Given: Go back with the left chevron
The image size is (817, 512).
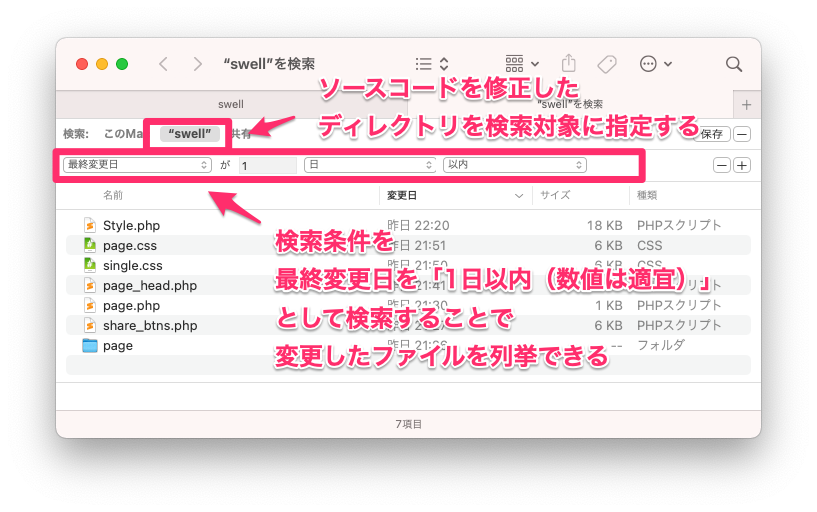Looking at the screenshot, I should (164, 64).
